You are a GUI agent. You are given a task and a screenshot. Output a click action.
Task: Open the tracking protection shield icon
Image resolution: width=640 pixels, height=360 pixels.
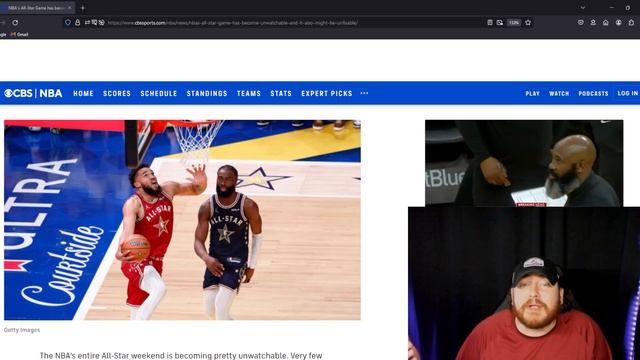(x=68, y=23)
